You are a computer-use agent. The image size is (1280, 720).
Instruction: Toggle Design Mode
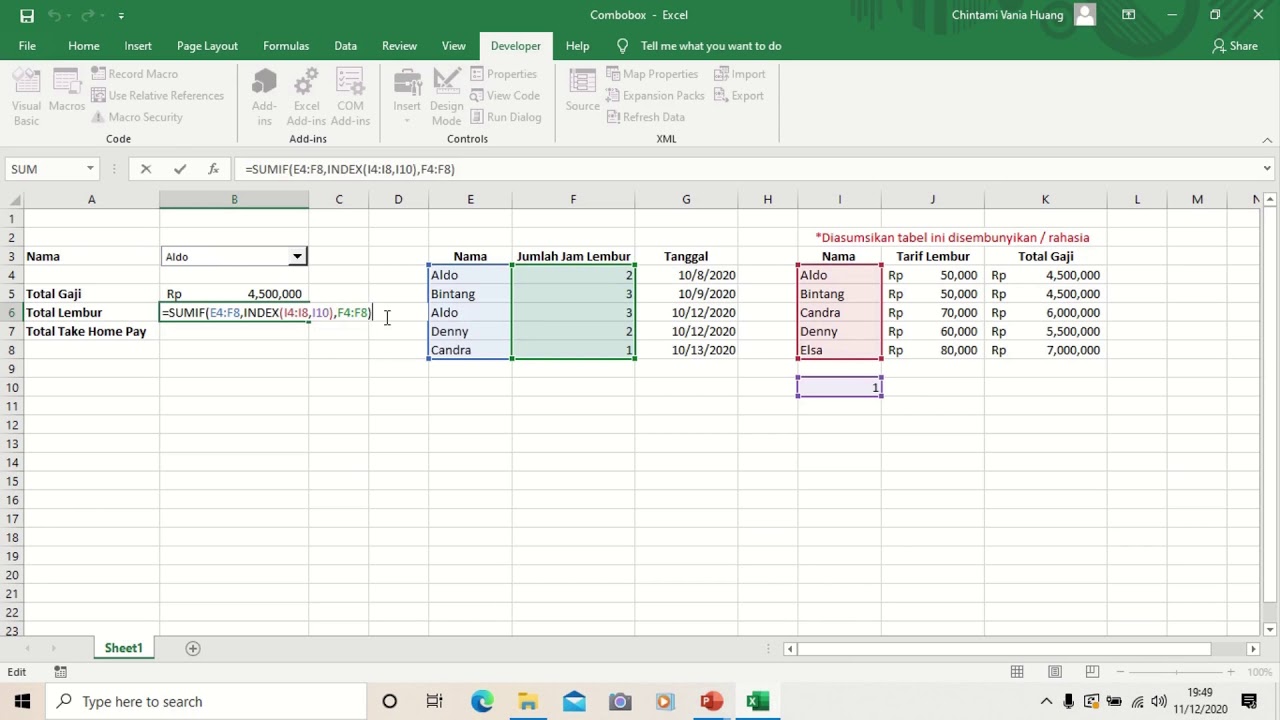pos(446,98)
